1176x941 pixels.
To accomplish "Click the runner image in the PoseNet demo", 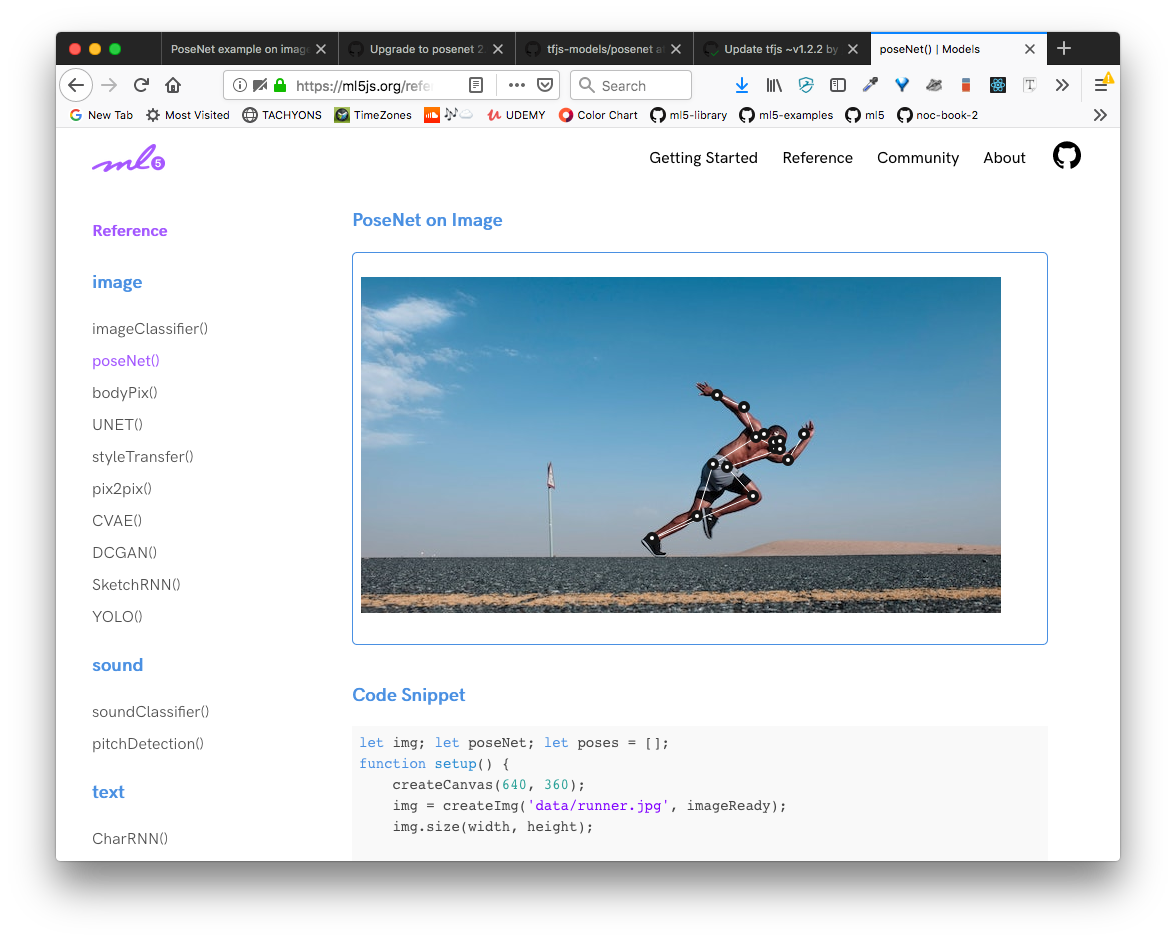I will [x=680, y=444].
